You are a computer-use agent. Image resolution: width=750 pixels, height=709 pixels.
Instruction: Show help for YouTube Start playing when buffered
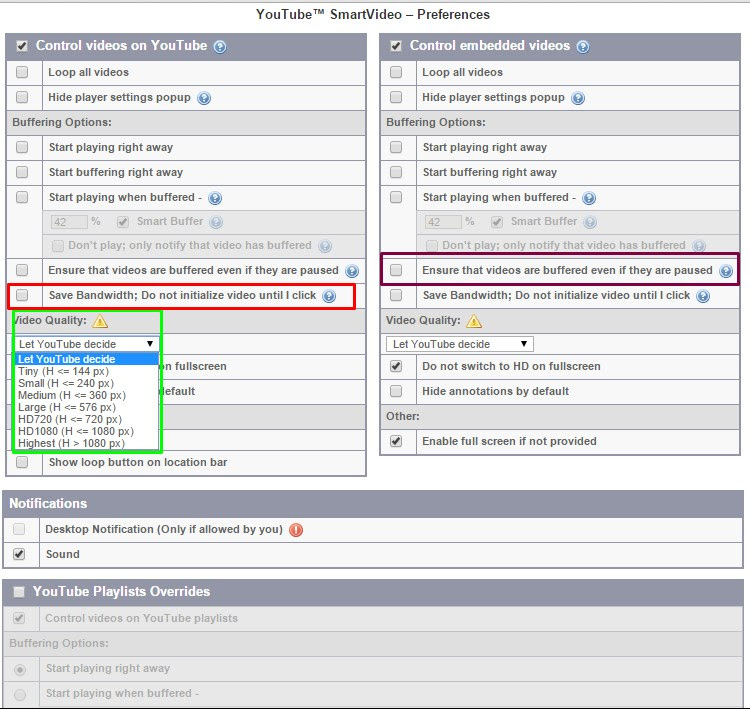click(215, 198)
